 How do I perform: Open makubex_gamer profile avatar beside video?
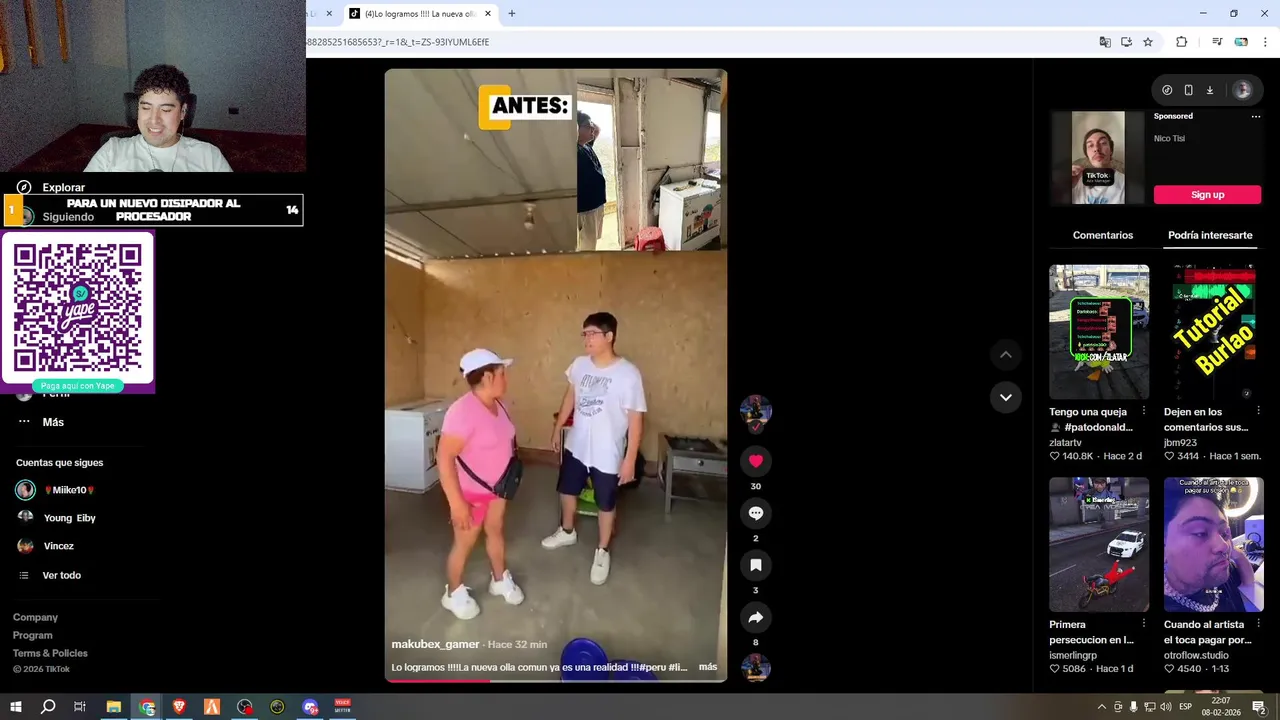click(756, 411)
